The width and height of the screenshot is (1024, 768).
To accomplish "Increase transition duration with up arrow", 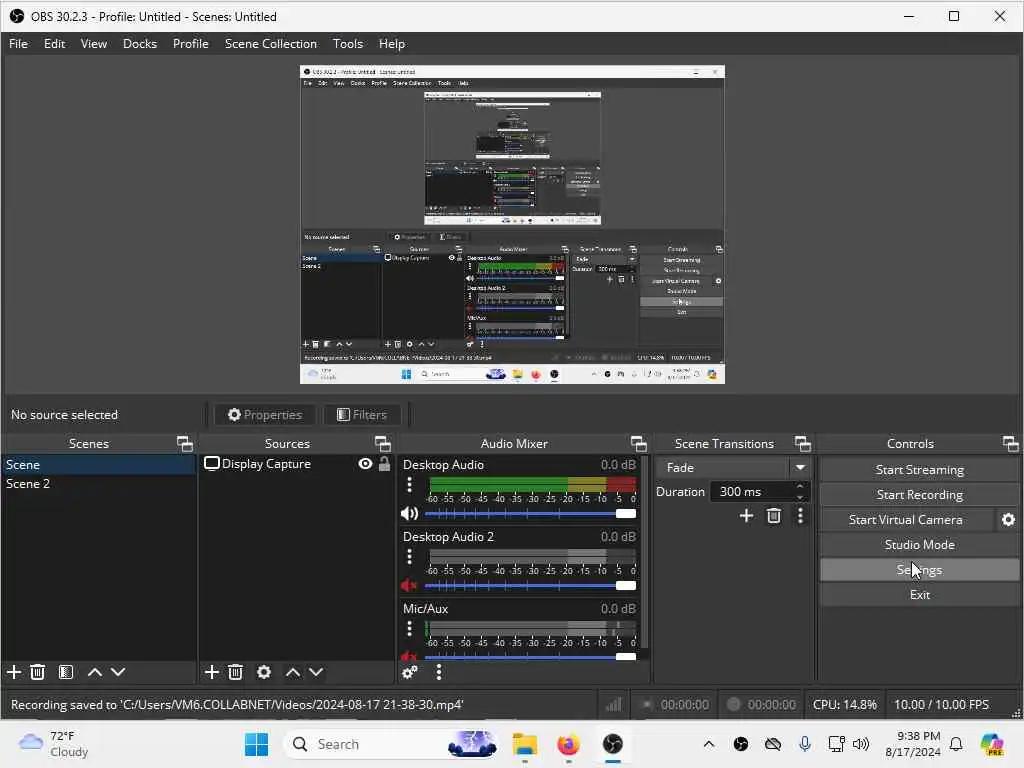I will pos(800,486).
